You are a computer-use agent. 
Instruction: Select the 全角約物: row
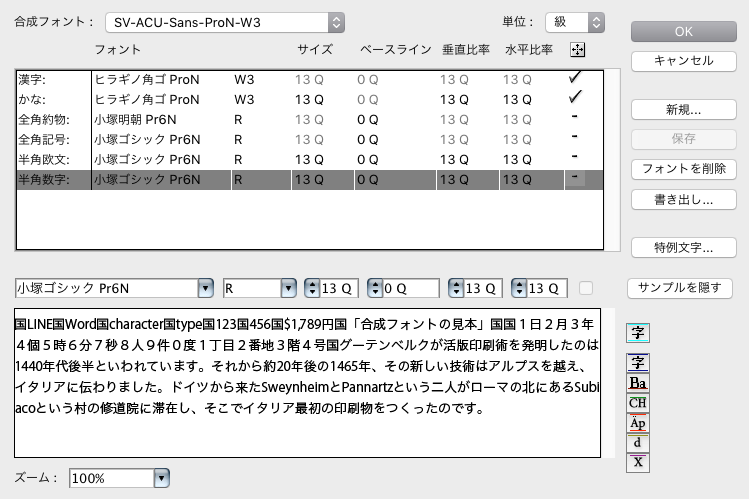tap(310, 119)
